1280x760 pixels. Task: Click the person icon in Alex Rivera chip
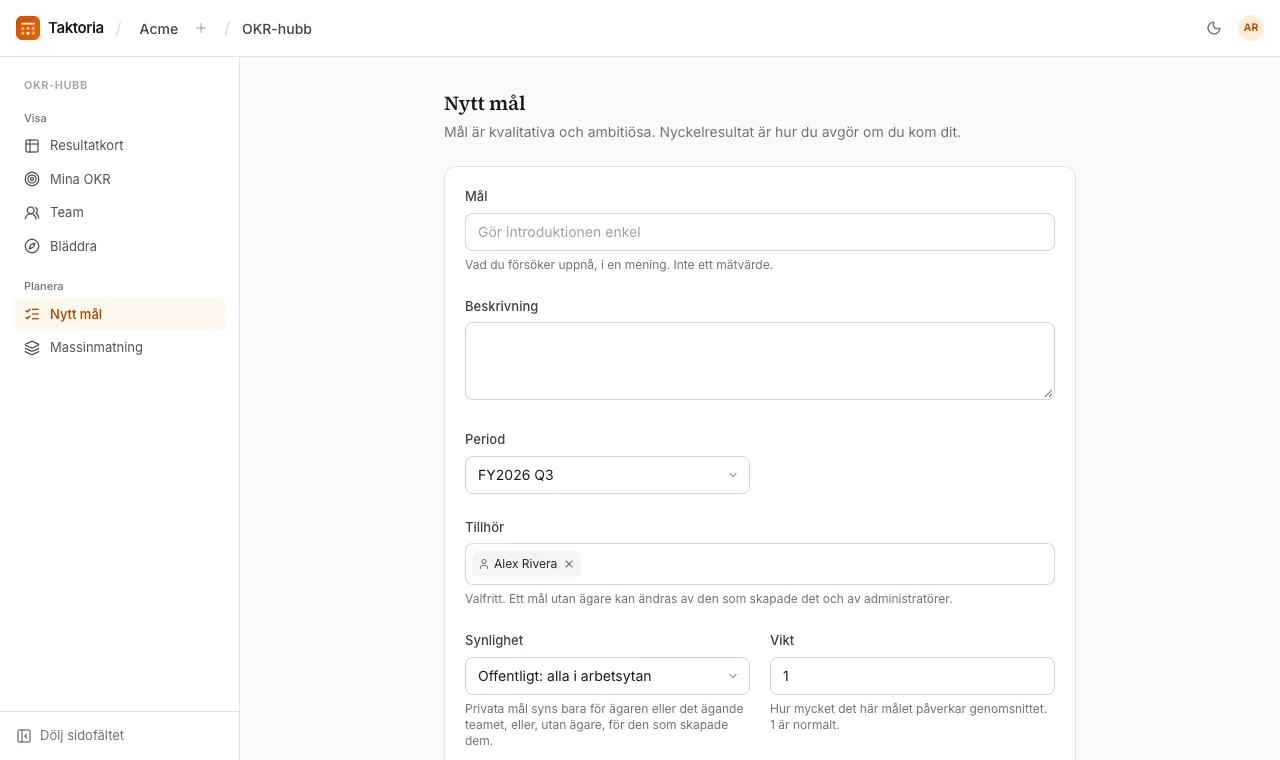coord(484,564)
